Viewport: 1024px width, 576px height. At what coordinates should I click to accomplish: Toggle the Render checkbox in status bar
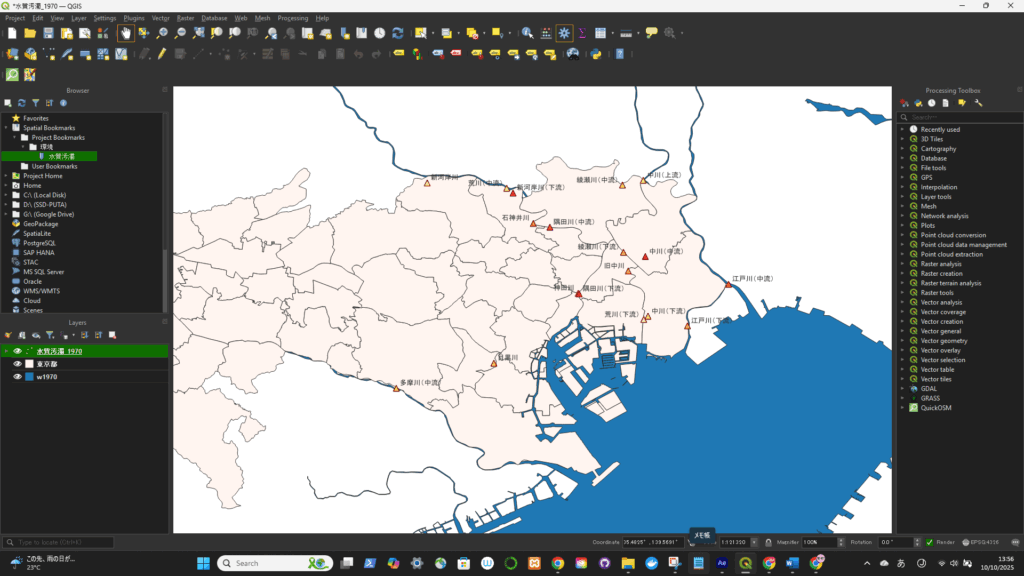point(929,542)
